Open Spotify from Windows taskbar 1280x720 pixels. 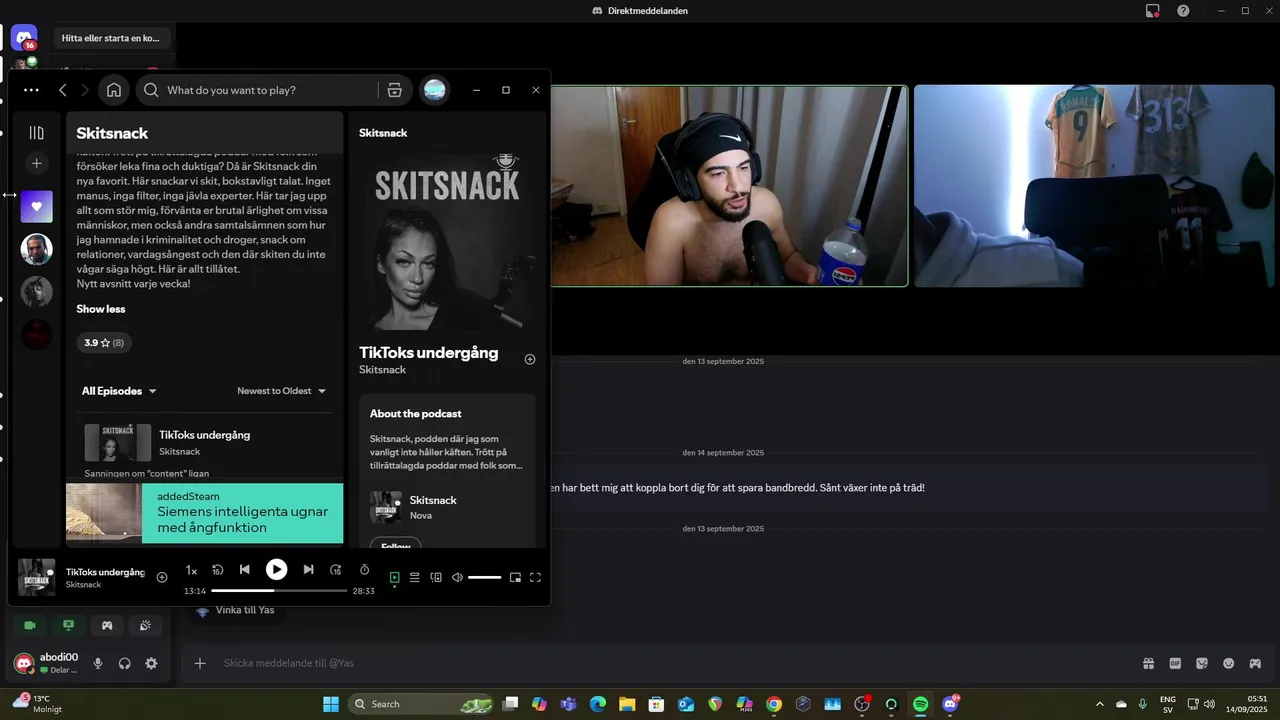point(920,704)
